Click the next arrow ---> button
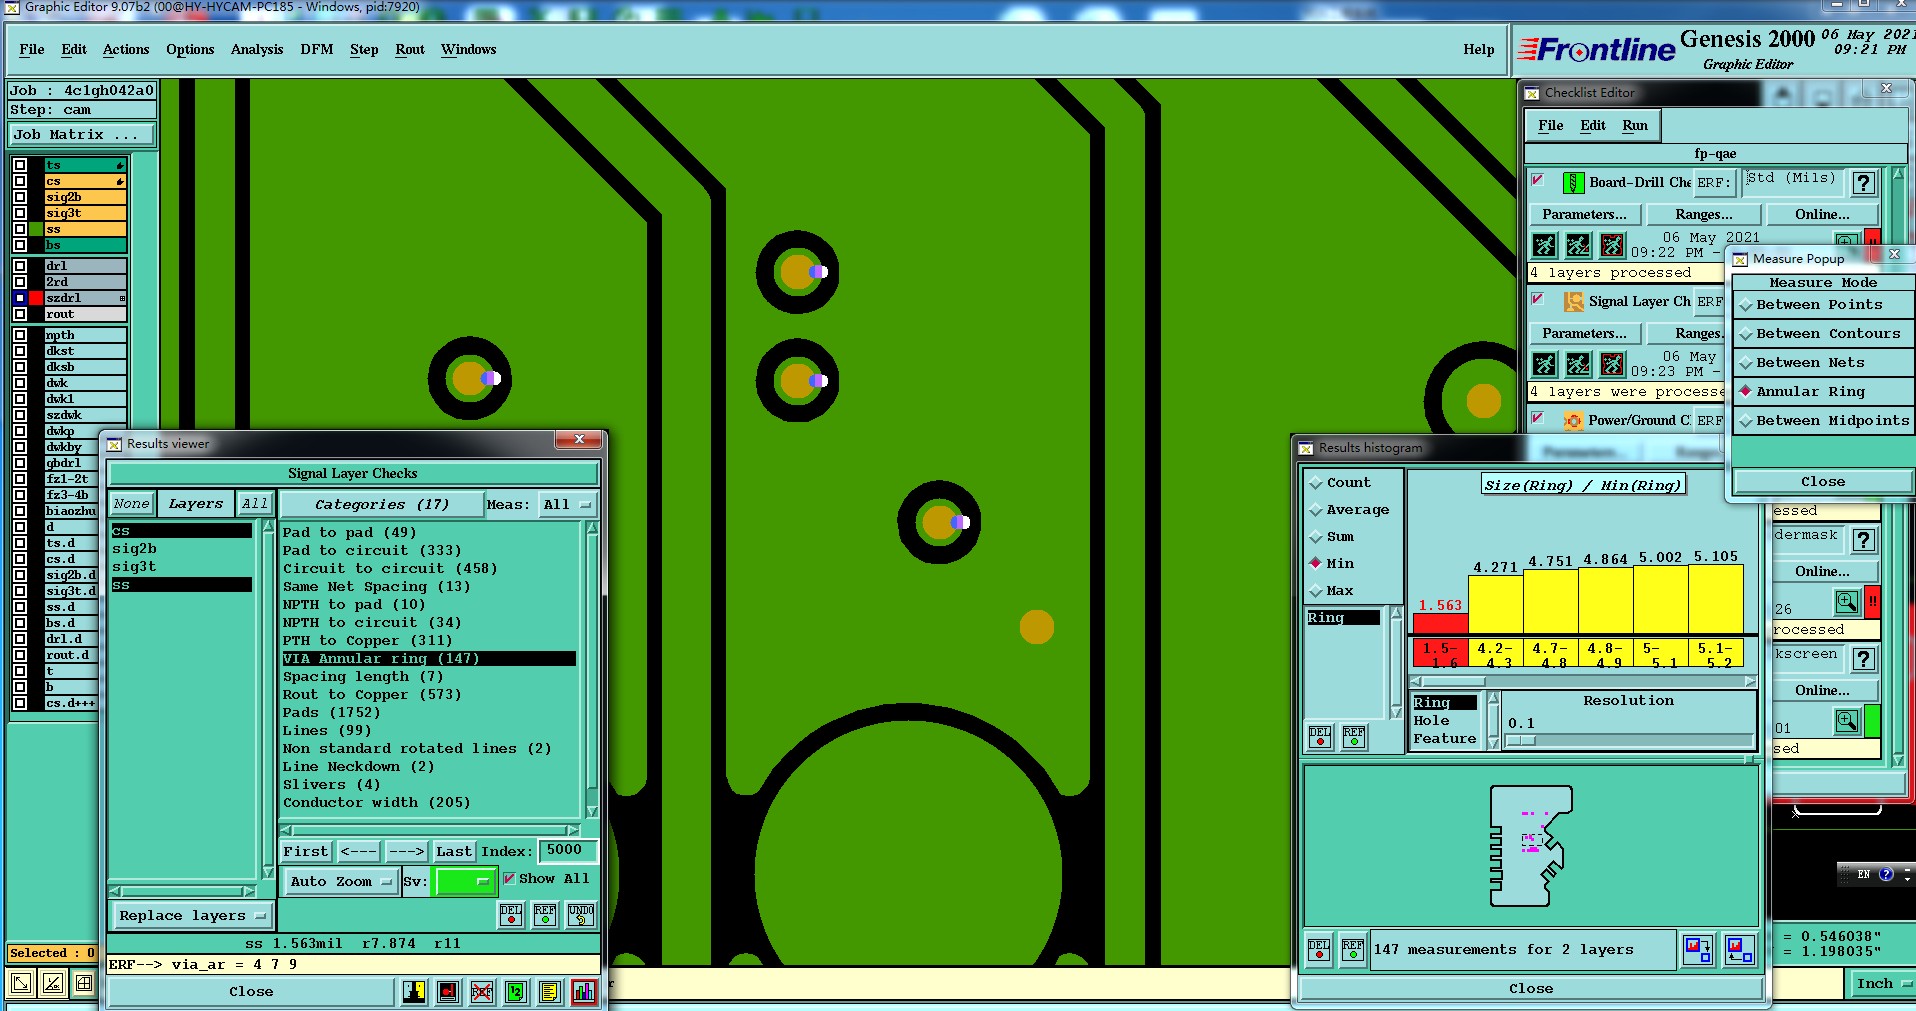1916x1011 pixels. pyautogui.click(x=406, y=852)
